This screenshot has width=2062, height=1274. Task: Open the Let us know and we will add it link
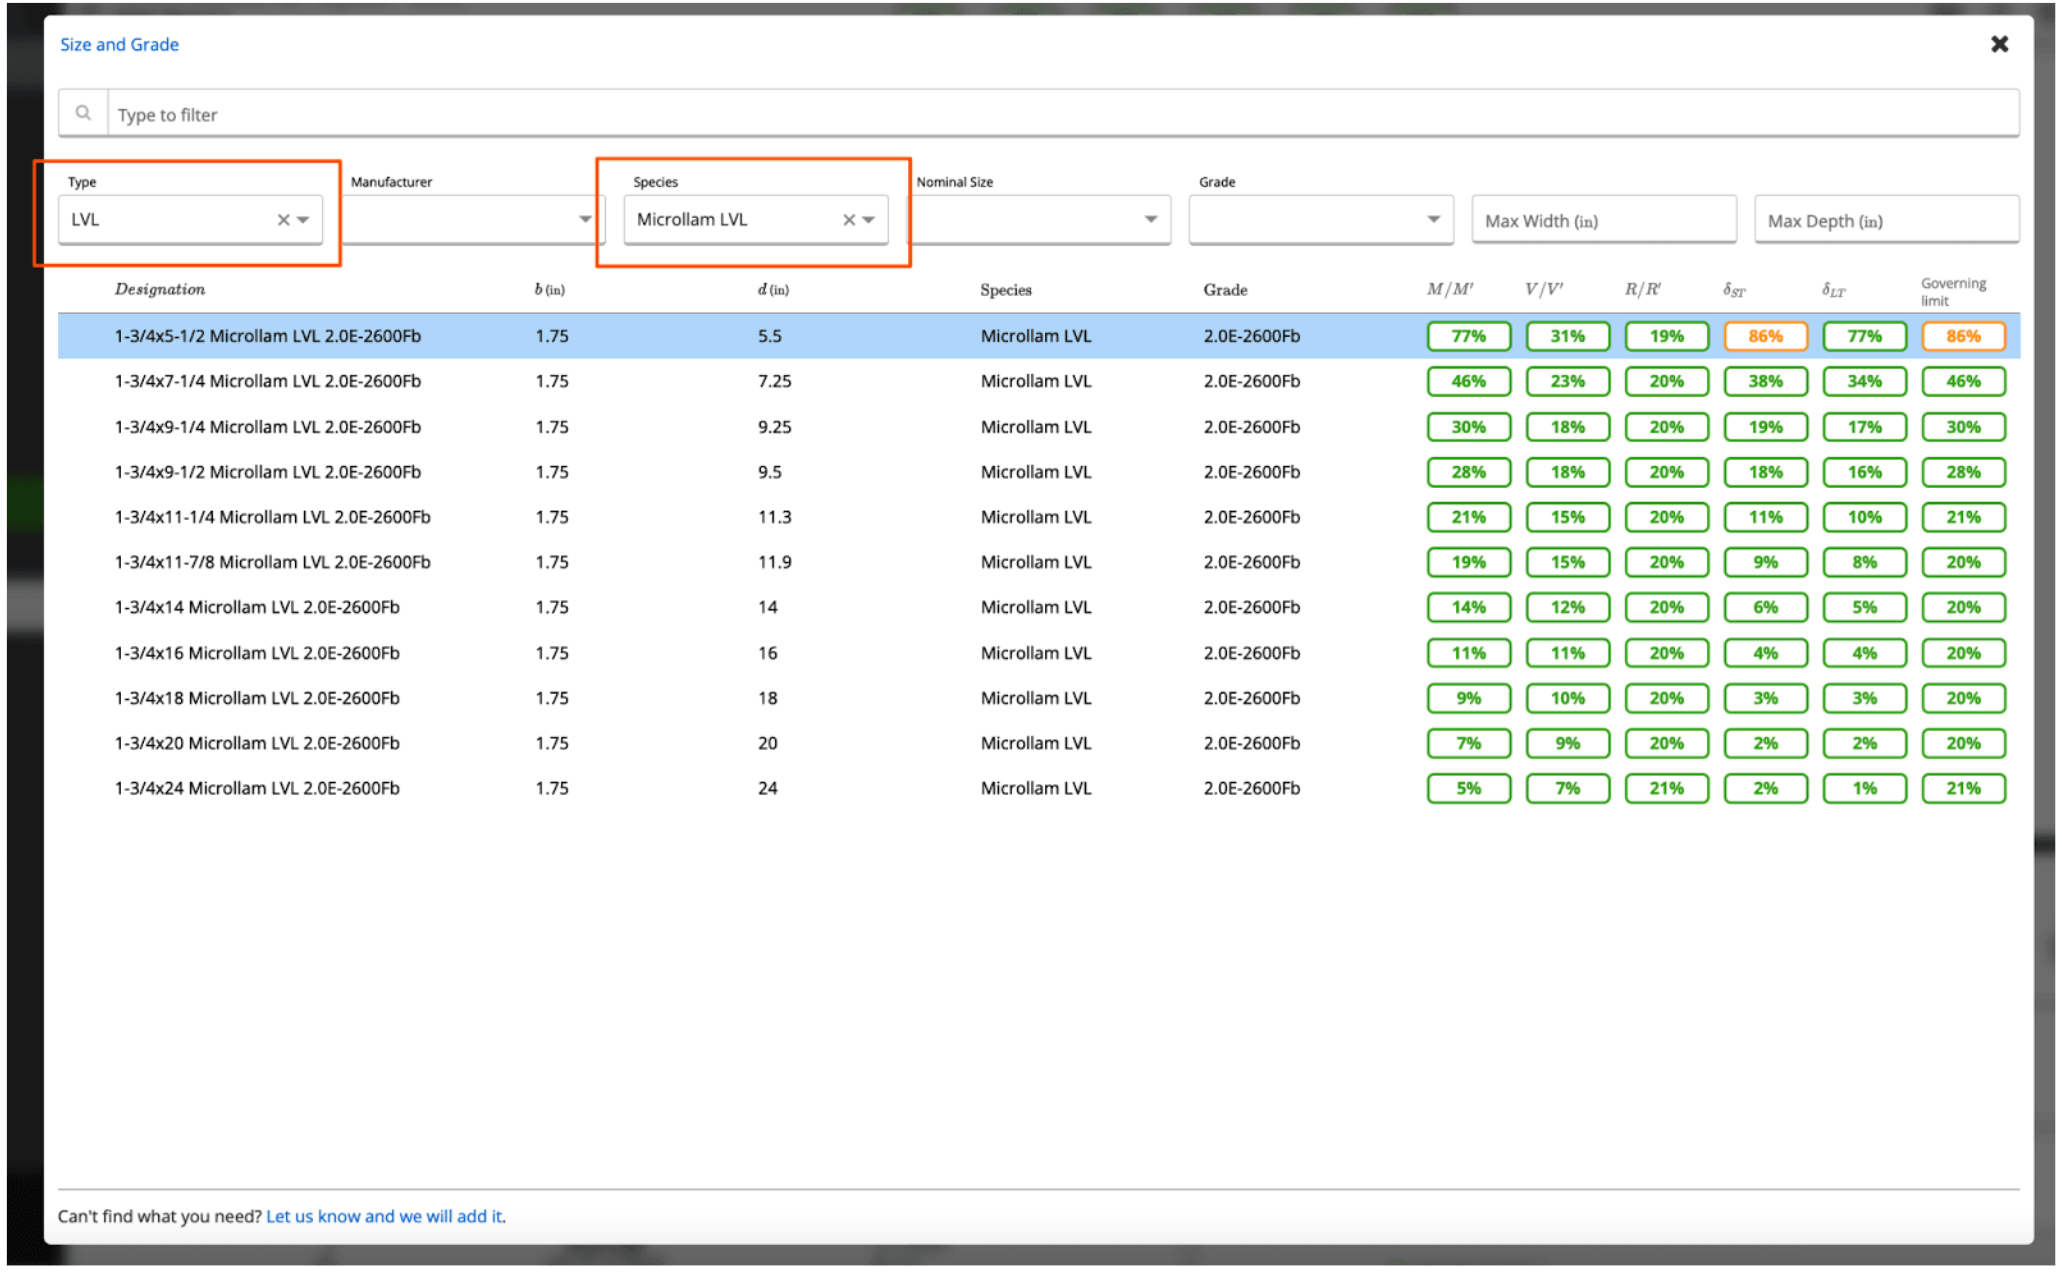click(x=384, y=1216)
